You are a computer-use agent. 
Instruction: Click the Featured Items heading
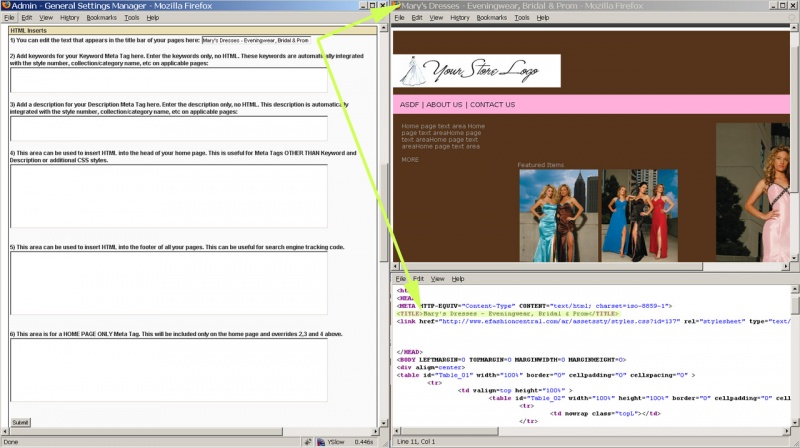click(540, 165)
